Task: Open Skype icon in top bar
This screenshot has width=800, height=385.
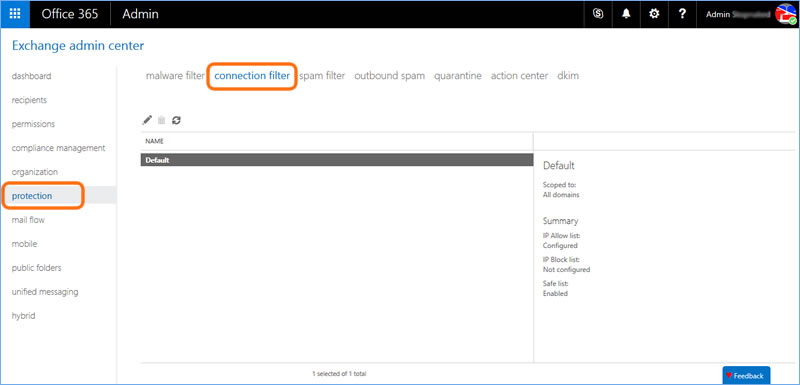Action: pyautogui.click(x=598, y=14)
